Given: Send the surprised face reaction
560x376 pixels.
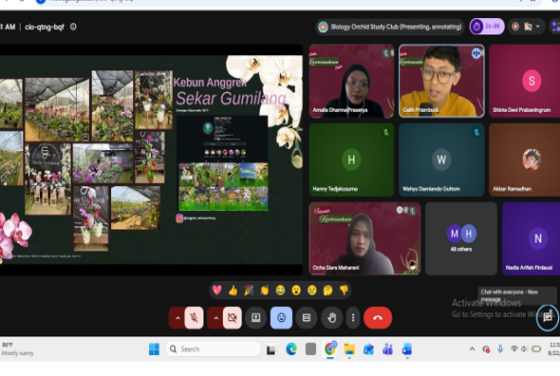Looking at the screenshot, I should pos(296,290).
